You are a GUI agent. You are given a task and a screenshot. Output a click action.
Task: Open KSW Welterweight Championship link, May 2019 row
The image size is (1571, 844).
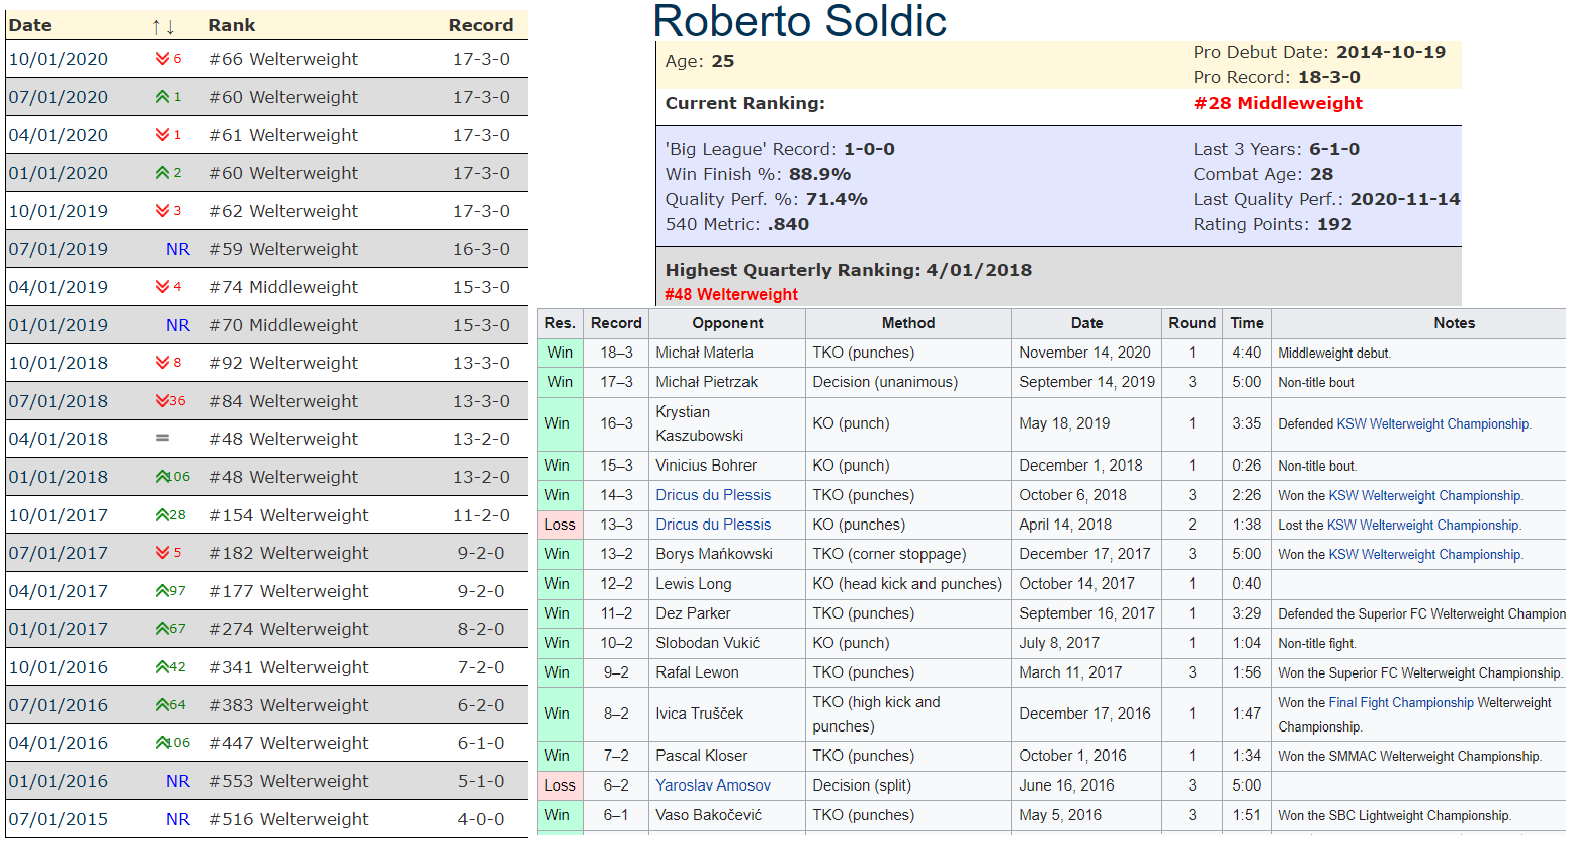coord(1433,424)
